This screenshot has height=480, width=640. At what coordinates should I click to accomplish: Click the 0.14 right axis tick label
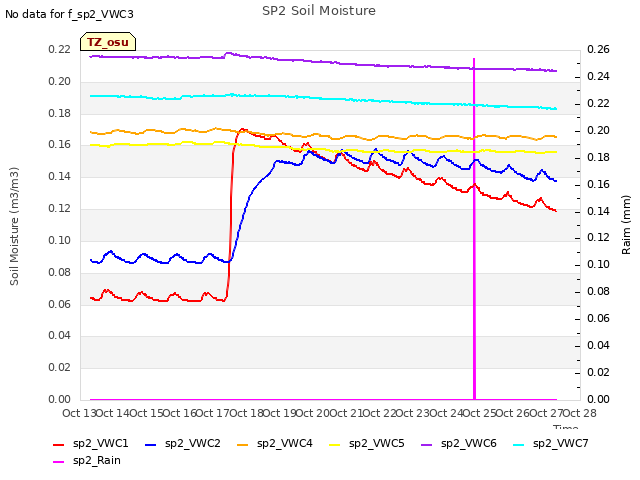pyautogui.click(x=598, y=211)
